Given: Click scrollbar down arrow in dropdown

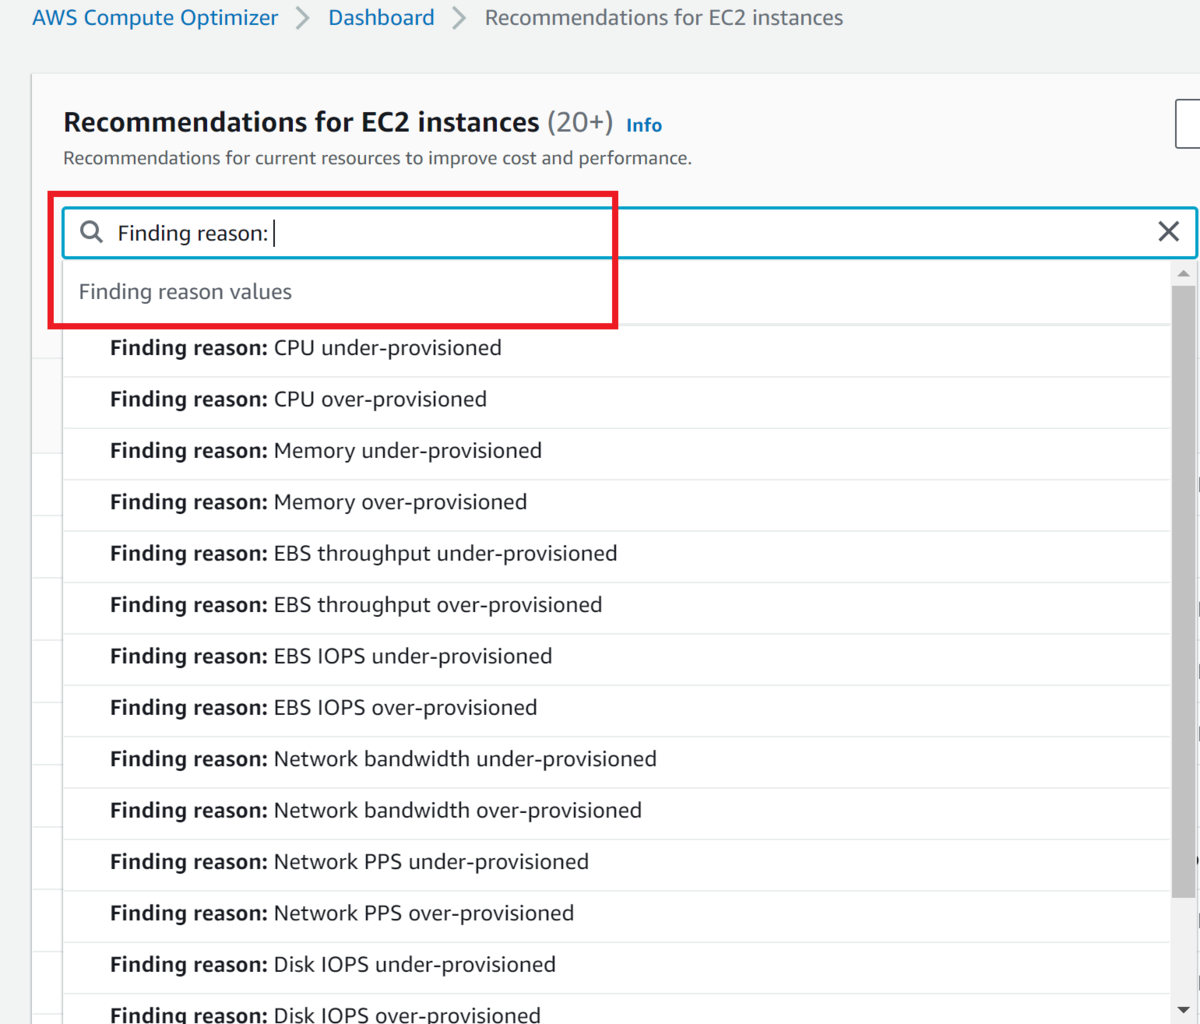Looking at the screenshot, I should 1183,1010.
